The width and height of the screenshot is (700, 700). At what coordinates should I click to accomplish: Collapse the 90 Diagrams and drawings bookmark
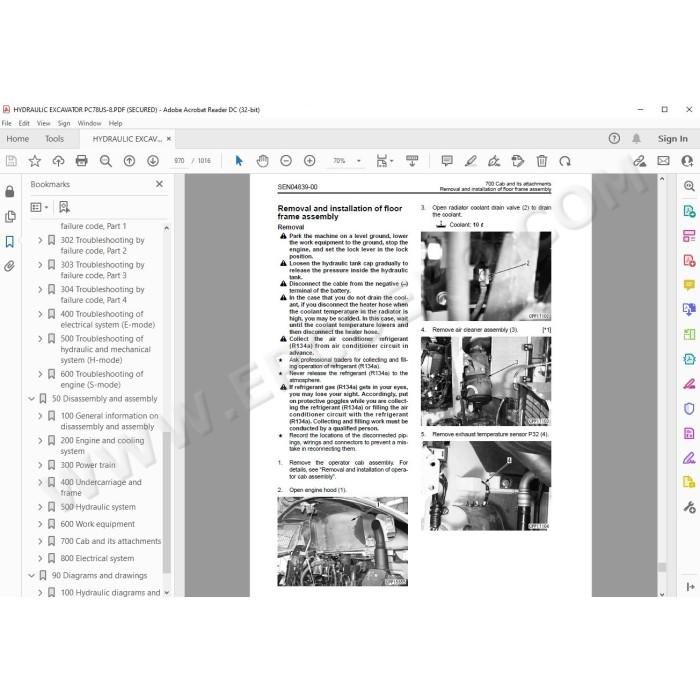[x=31, y=575]
